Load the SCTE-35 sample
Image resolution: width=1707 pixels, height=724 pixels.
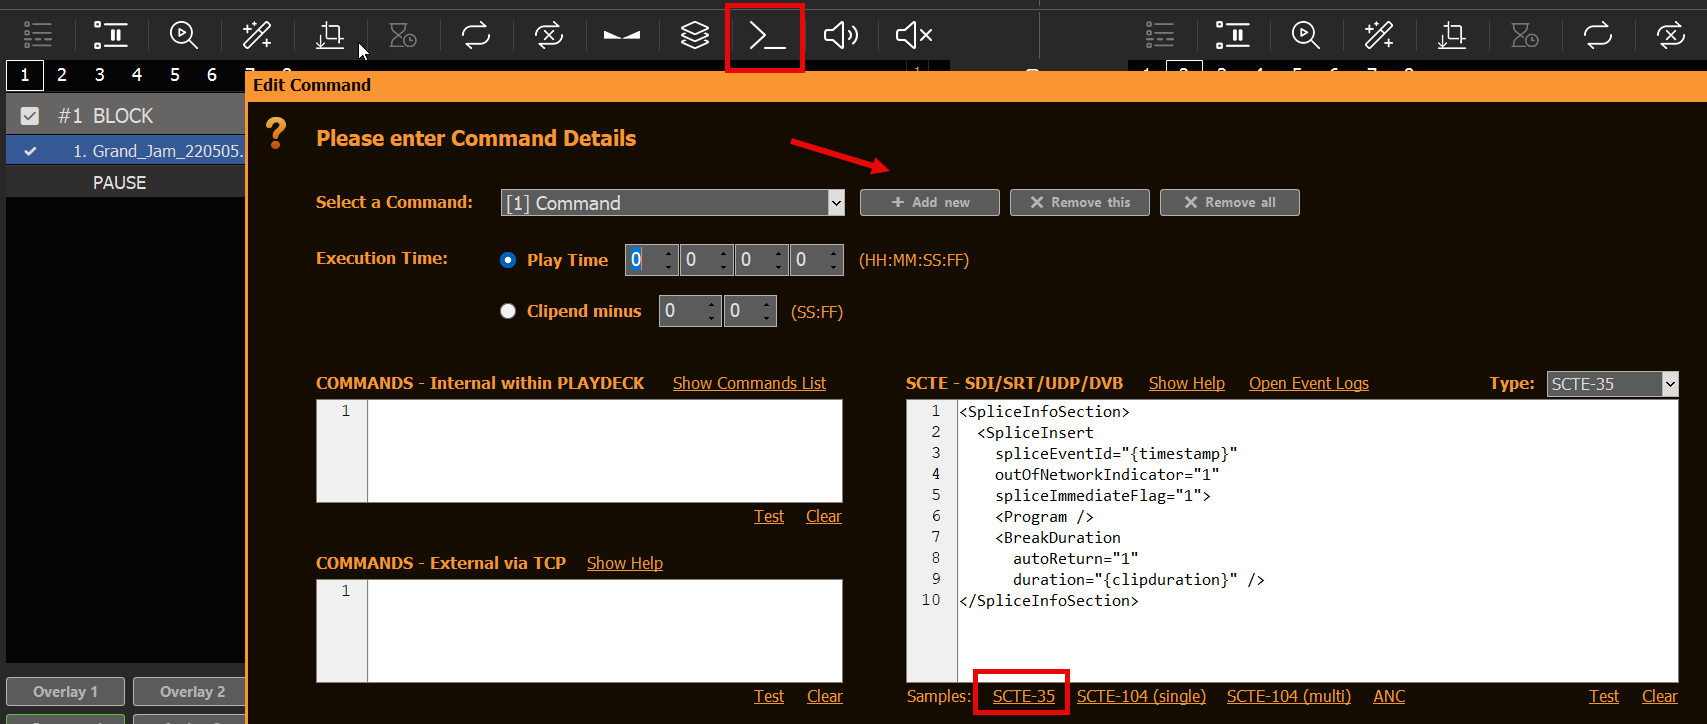point(1024,697)
